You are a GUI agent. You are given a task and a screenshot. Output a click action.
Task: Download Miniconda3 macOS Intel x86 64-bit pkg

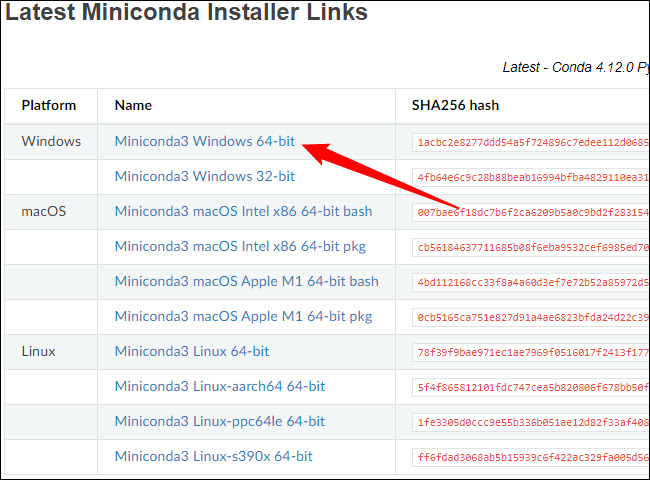(240, 247)
